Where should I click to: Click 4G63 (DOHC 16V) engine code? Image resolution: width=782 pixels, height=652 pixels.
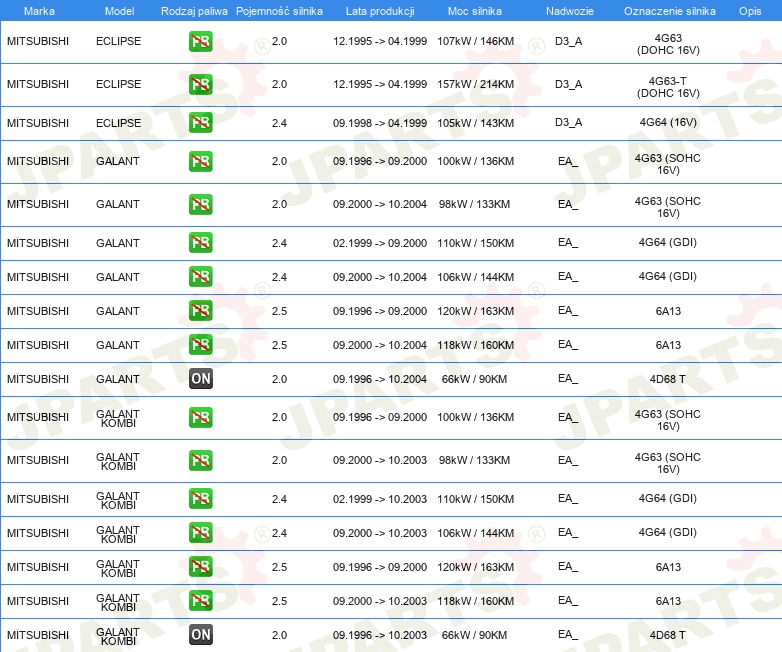tap(668, 44)
